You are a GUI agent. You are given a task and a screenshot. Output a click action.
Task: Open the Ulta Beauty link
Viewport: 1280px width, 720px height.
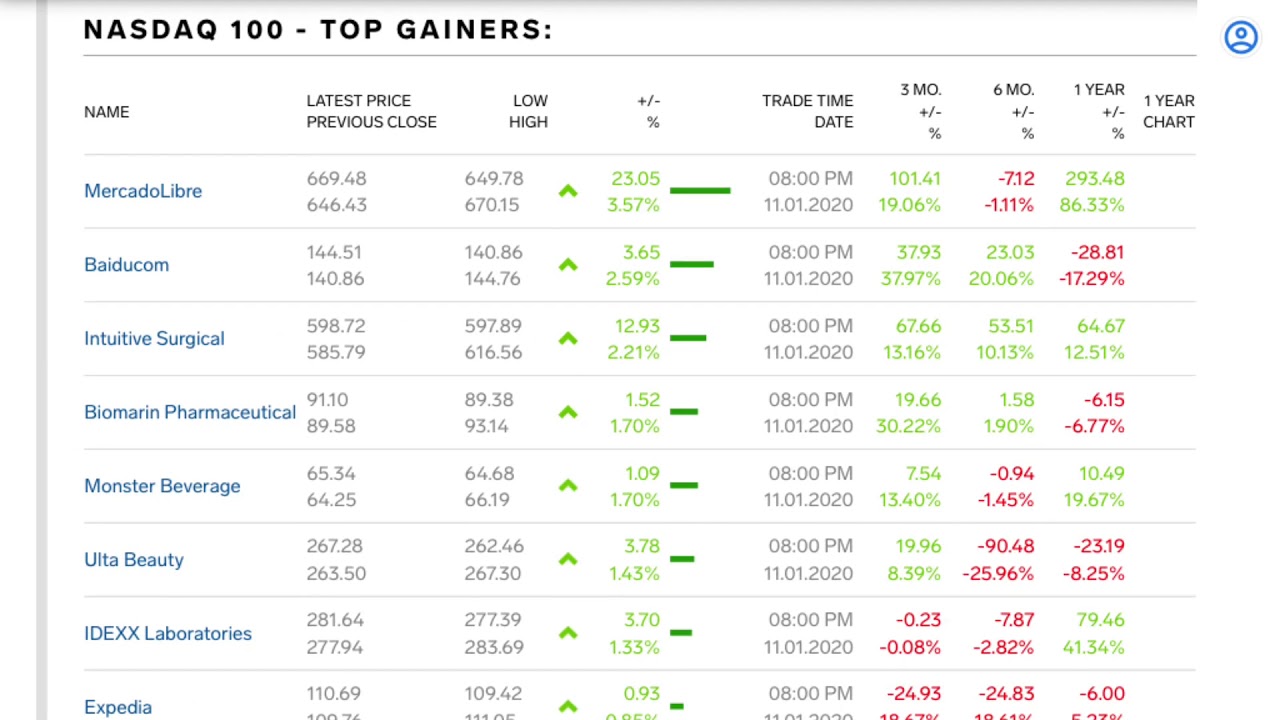pyautogui.click(x=134, y=560)
